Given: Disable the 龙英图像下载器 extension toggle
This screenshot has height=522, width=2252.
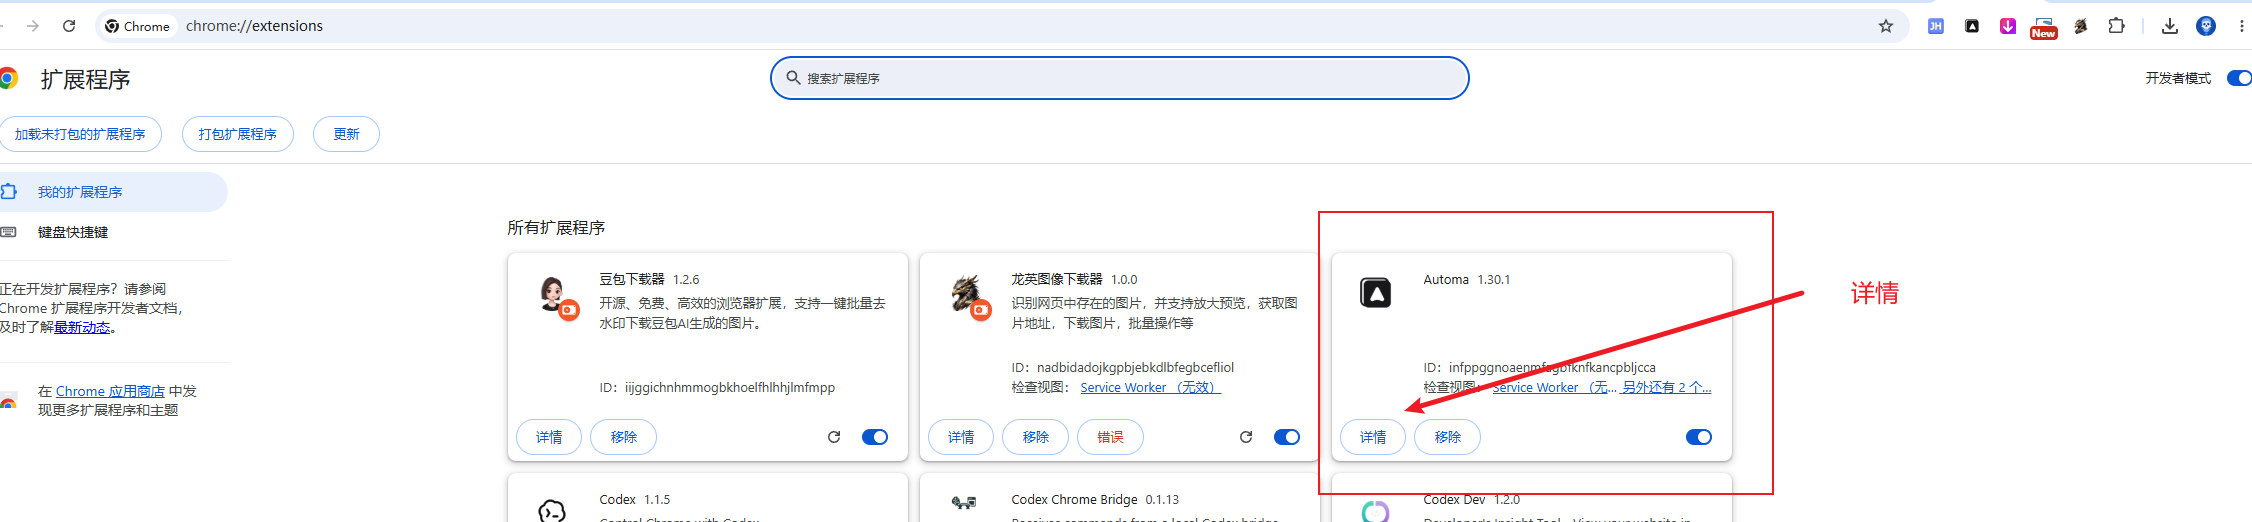Looking at the screenshot, I should [1287, 437].
